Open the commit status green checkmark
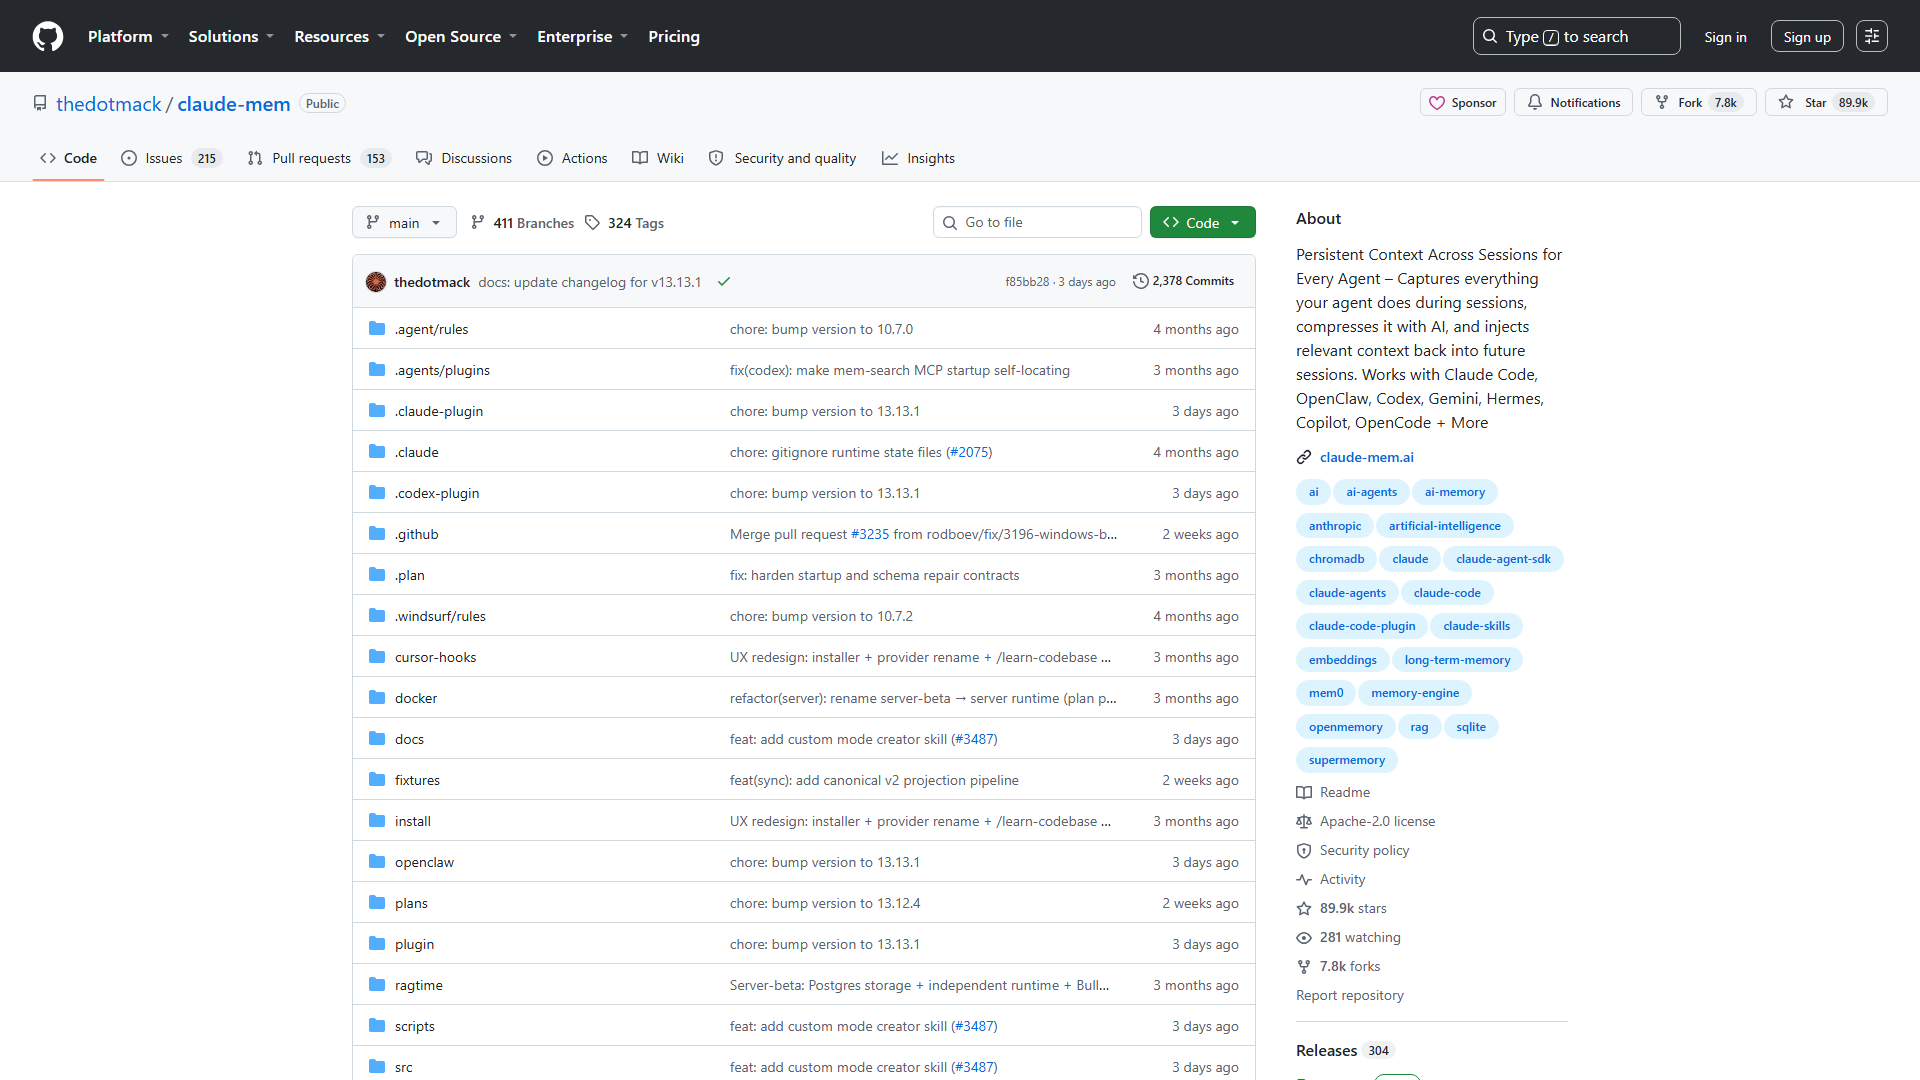The image size is (1920, 1080). pyautogui.click(x=724, y=282)
